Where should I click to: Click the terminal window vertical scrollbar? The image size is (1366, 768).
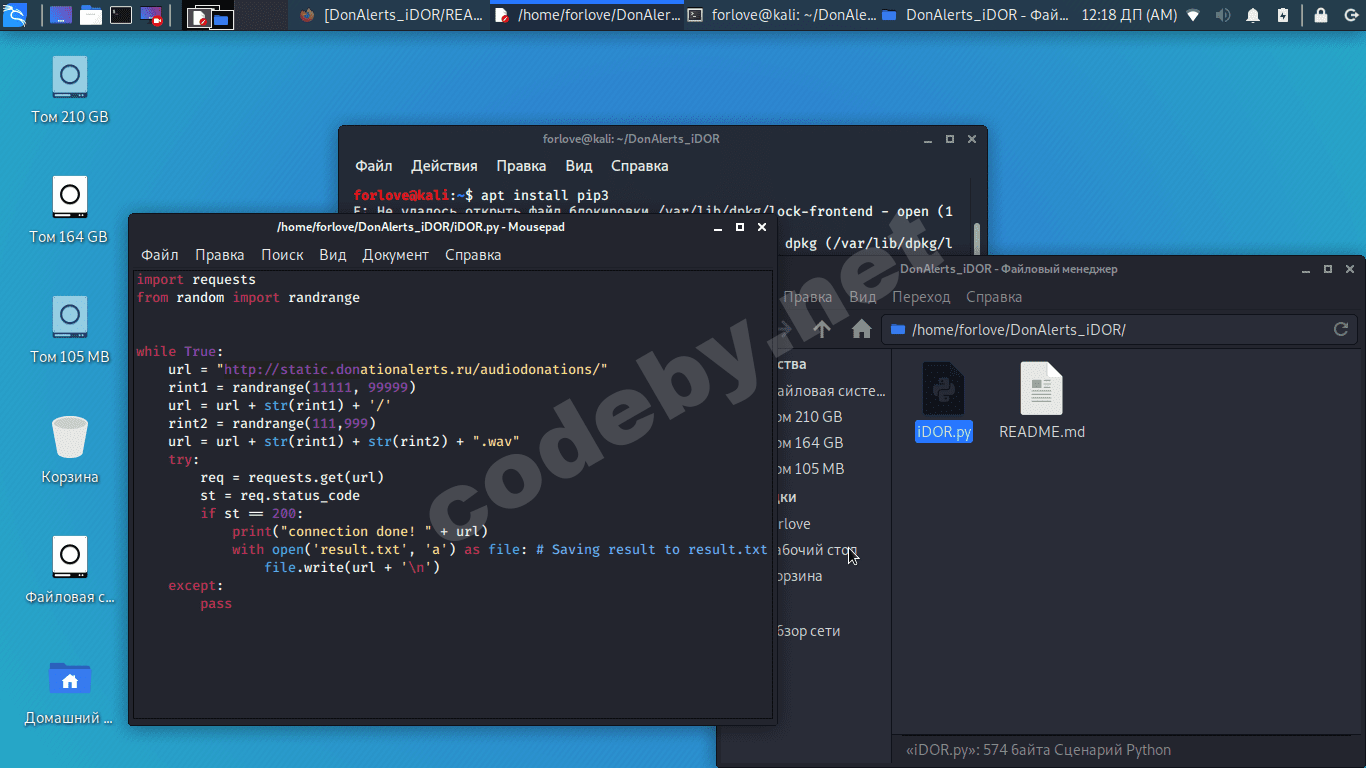(x=977, y=237)
